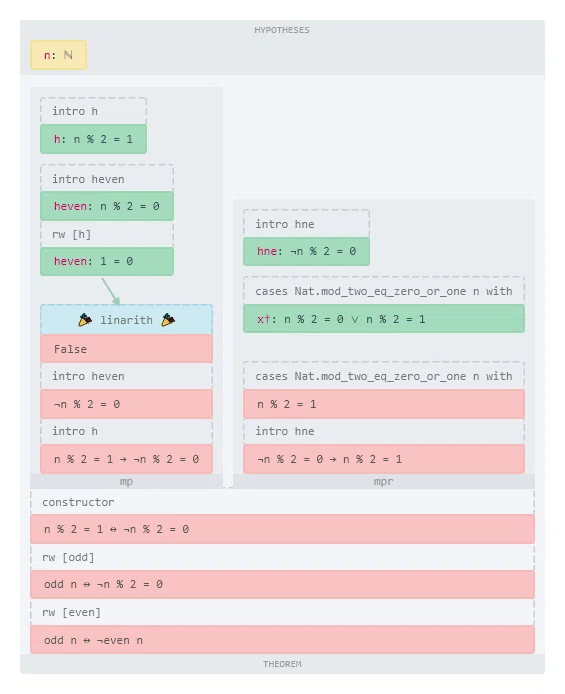Click the rw [odd] tactic row
This screenshot has width=565, height=694.
[282, 557]
